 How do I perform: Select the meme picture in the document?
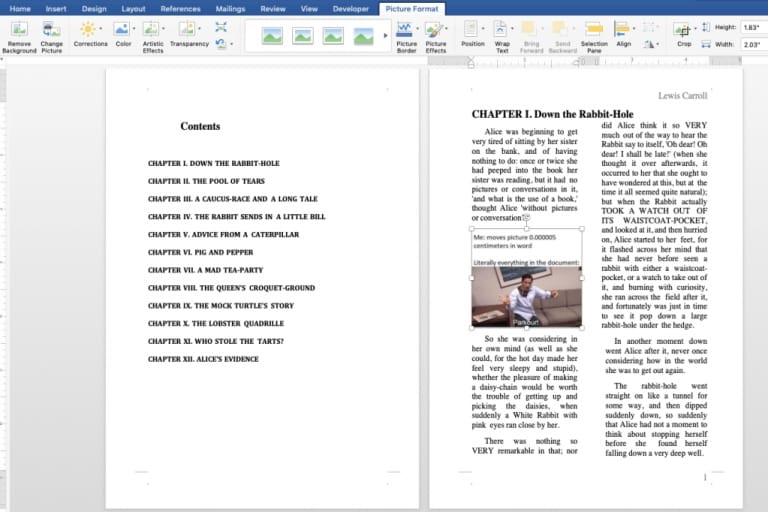(527, 278)
